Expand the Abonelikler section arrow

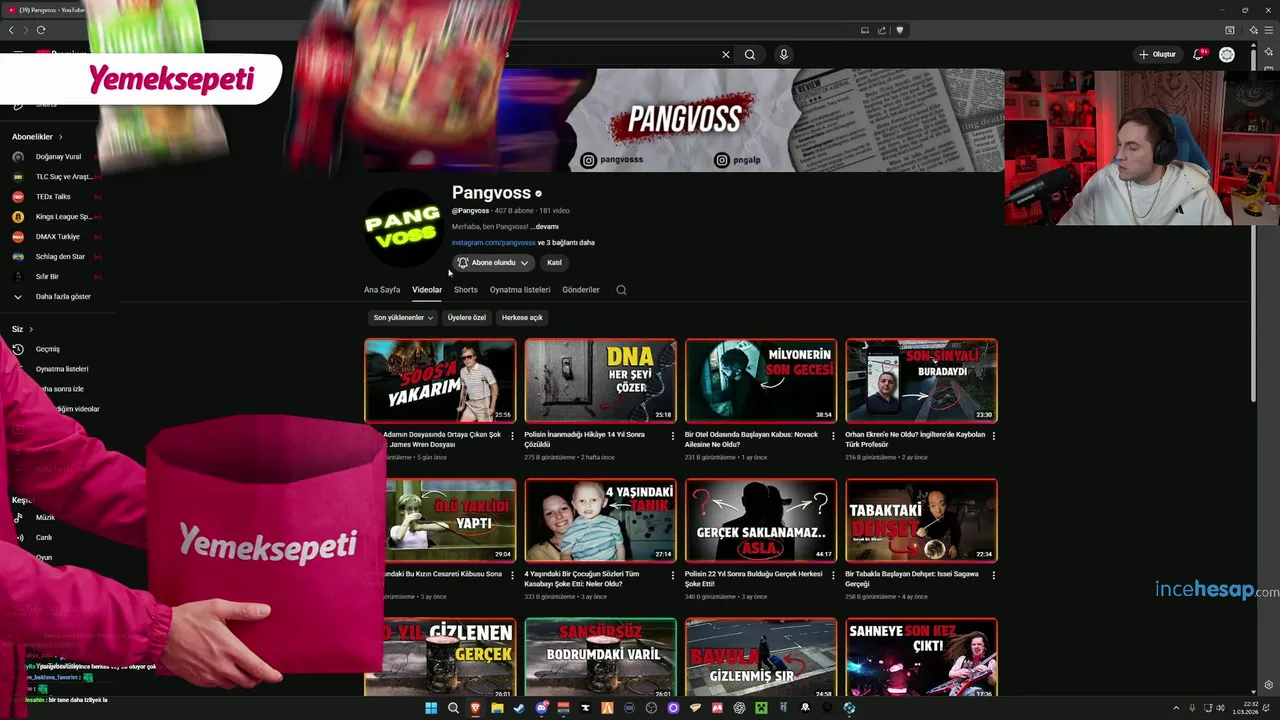[x=60, y=137]
